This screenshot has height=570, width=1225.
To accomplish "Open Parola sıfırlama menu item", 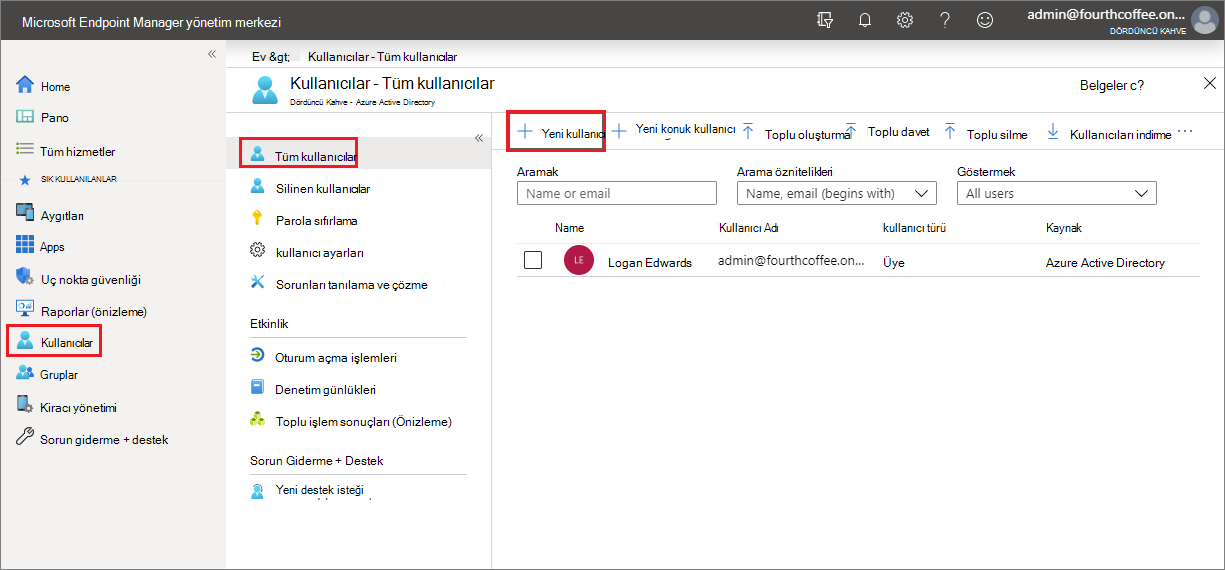I will click(x=316, y=220).
